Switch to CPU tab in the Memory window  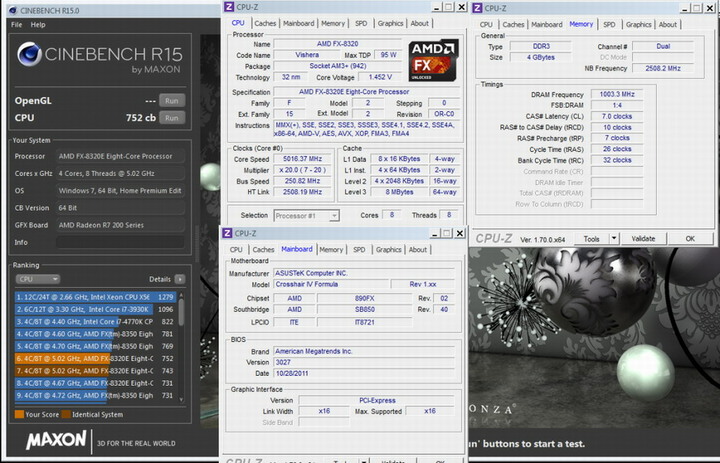coord(486,25)
